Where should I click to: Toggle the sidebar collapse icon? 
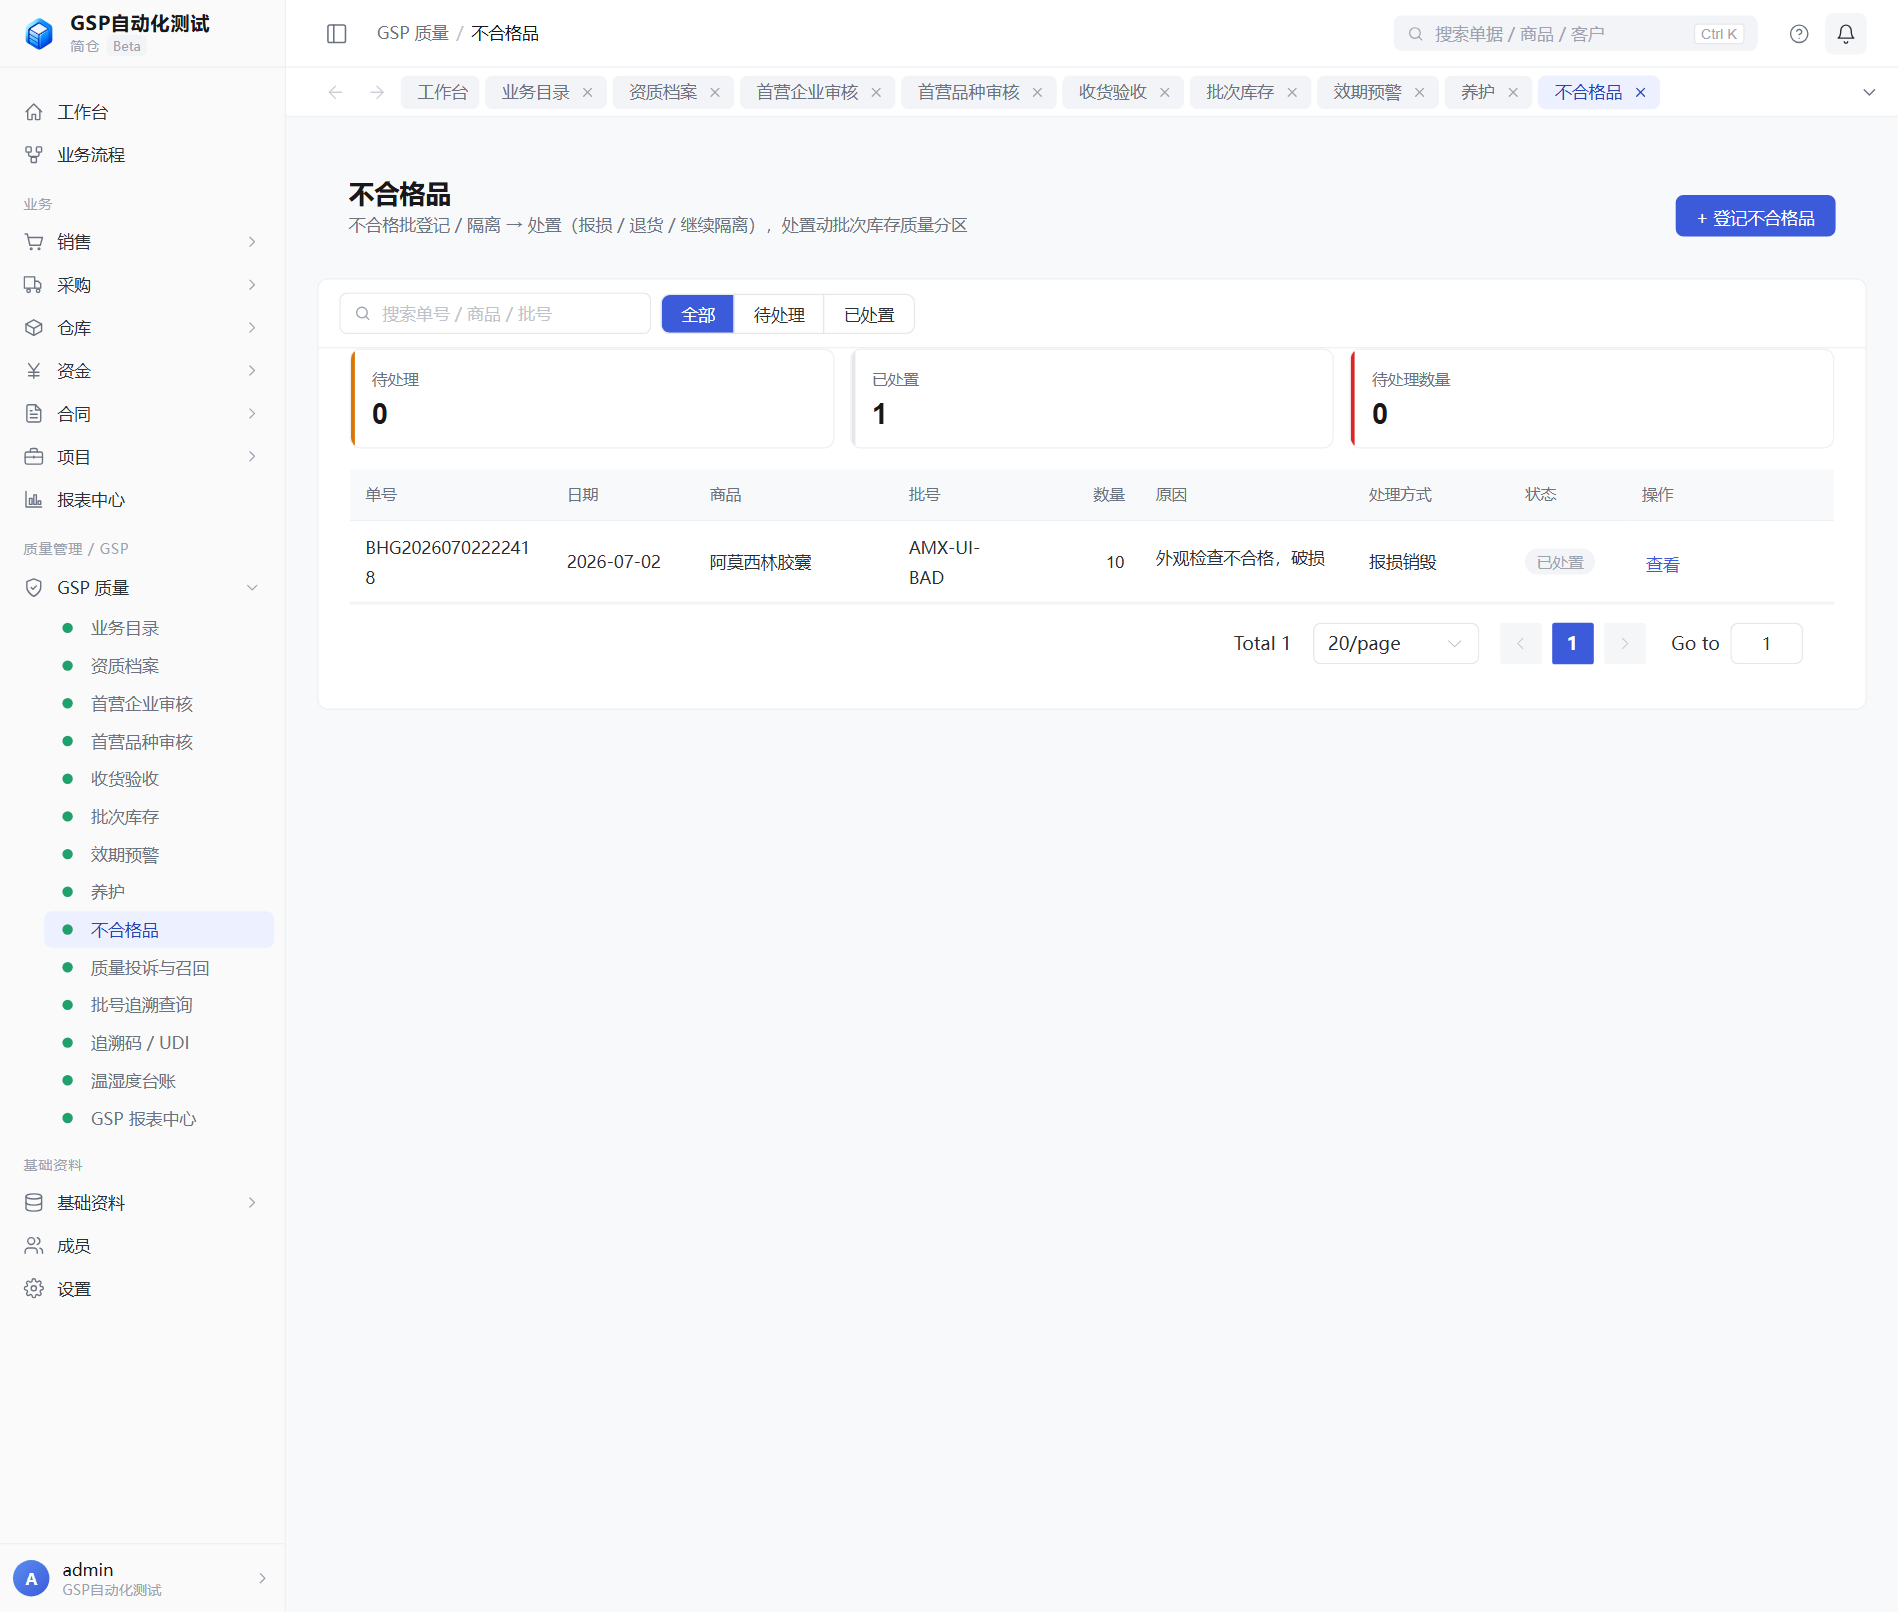(x=337, y=34)
